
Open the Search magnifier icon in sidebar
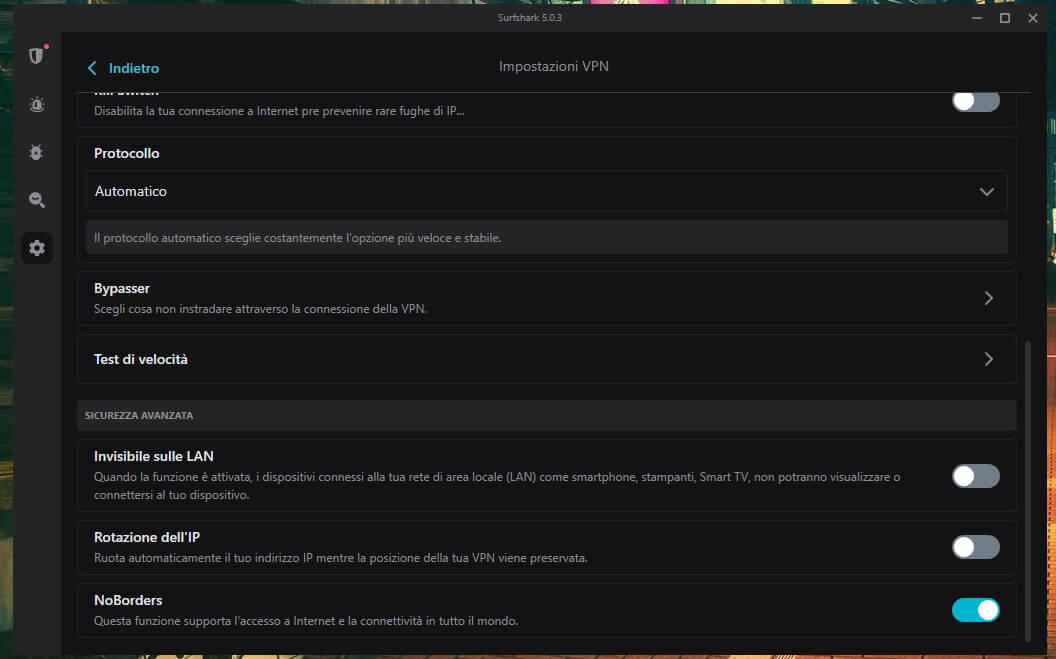point(37,200)
